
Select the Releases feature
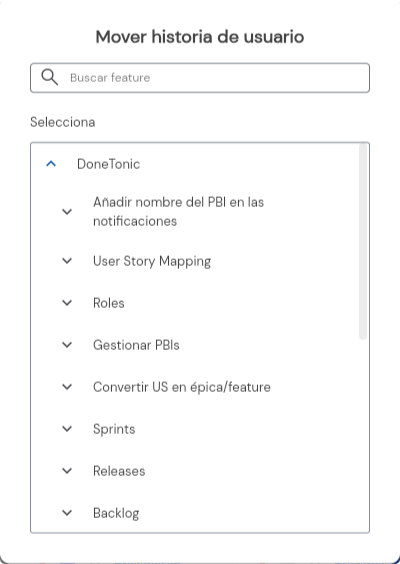coord(119,471)
